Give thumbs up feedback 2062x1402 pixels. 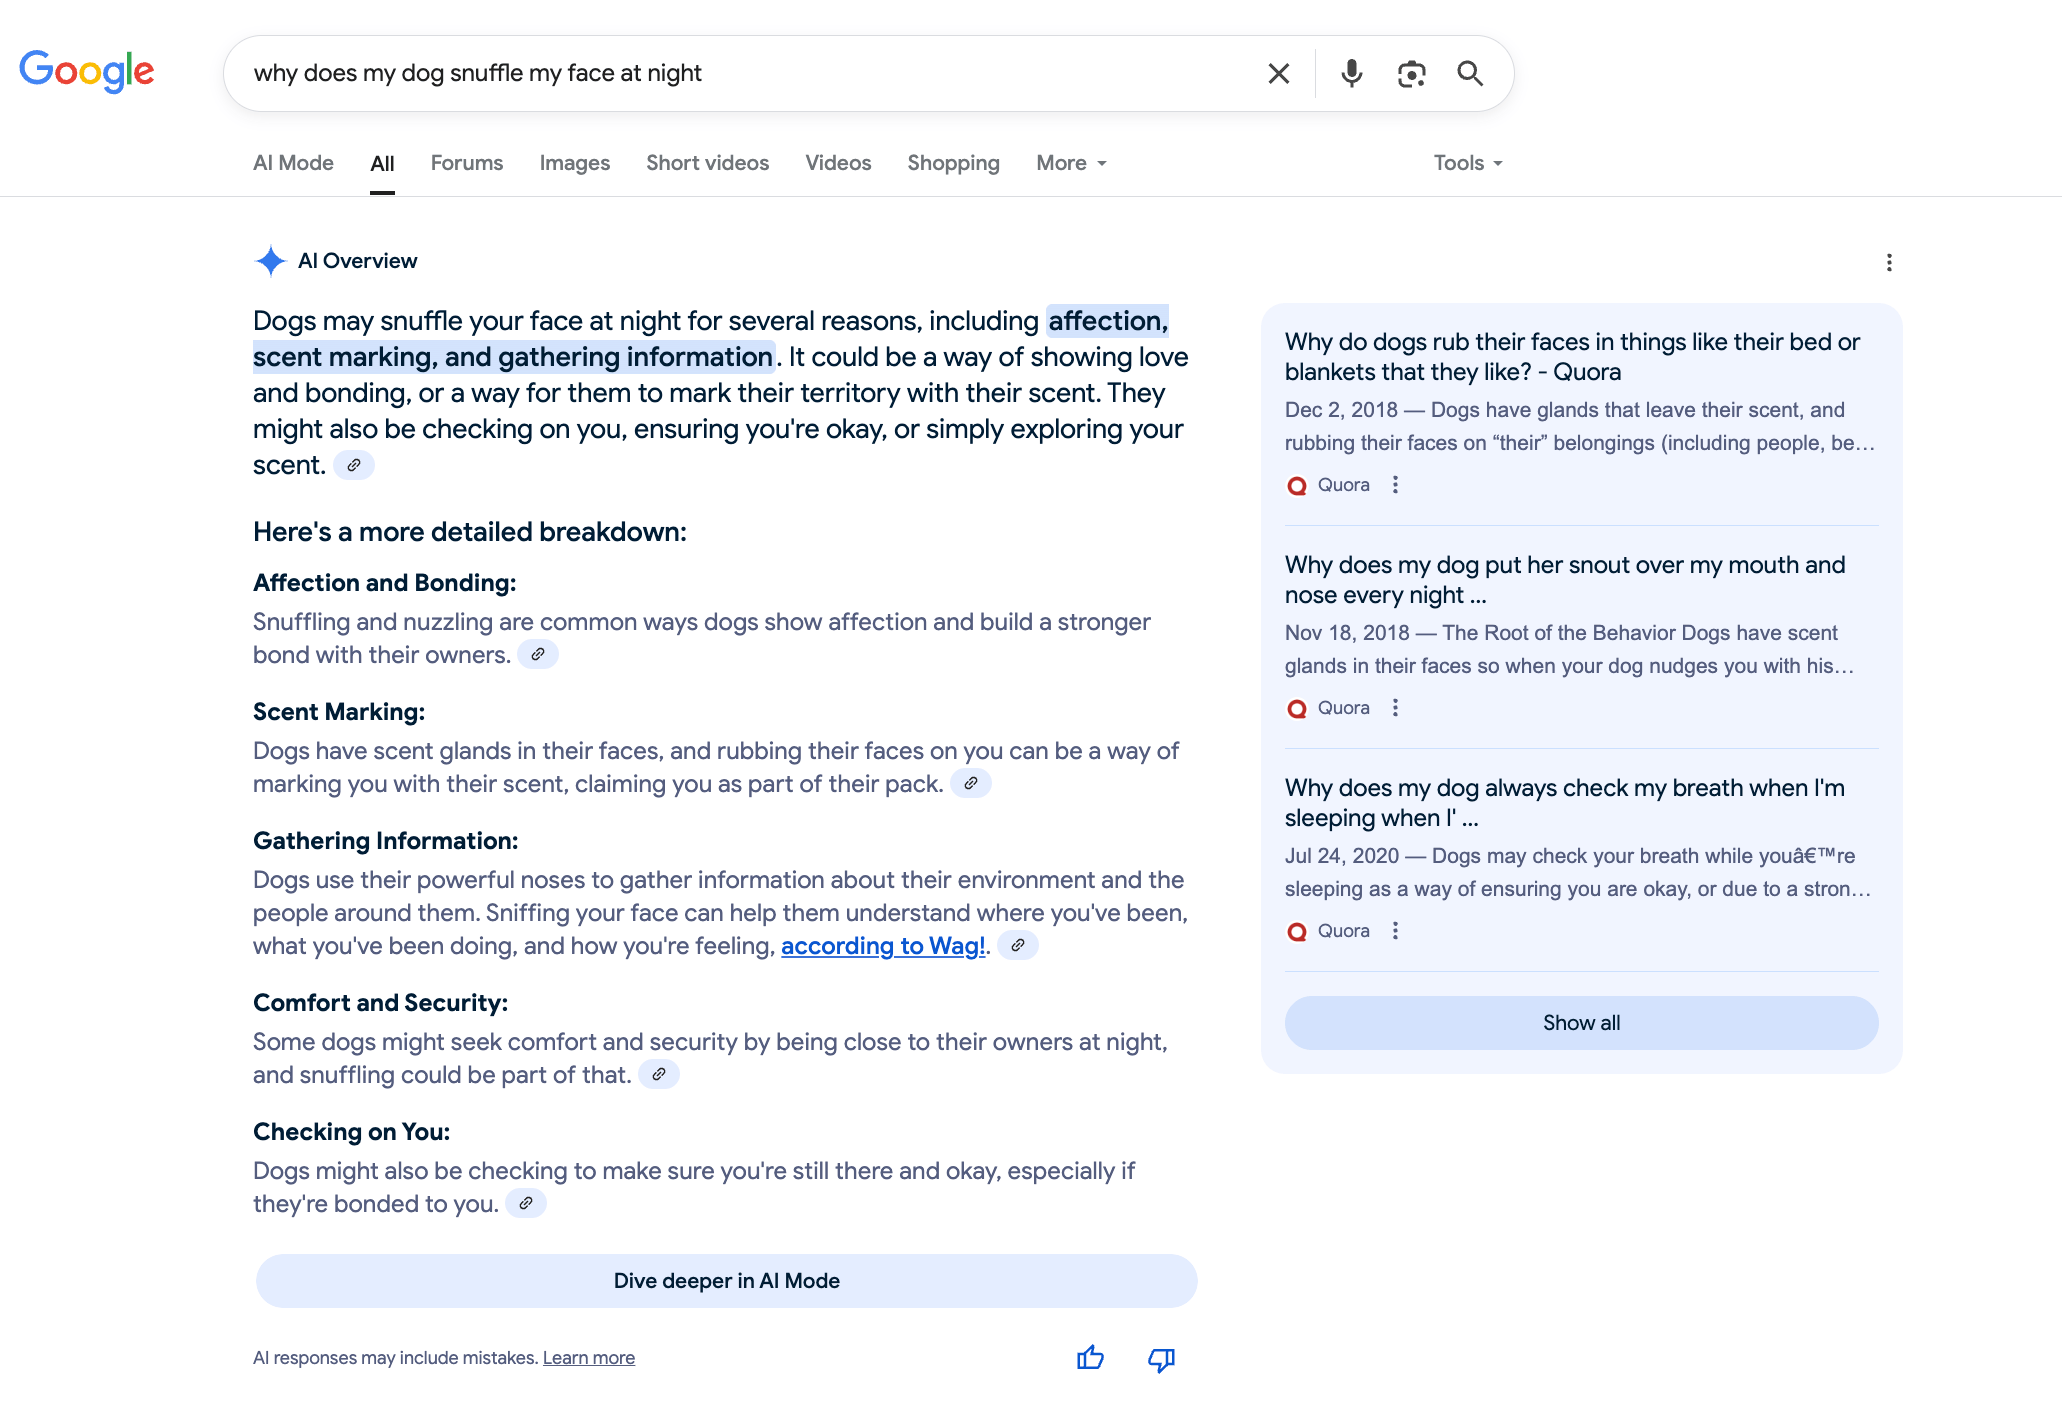point(1090,1358)
